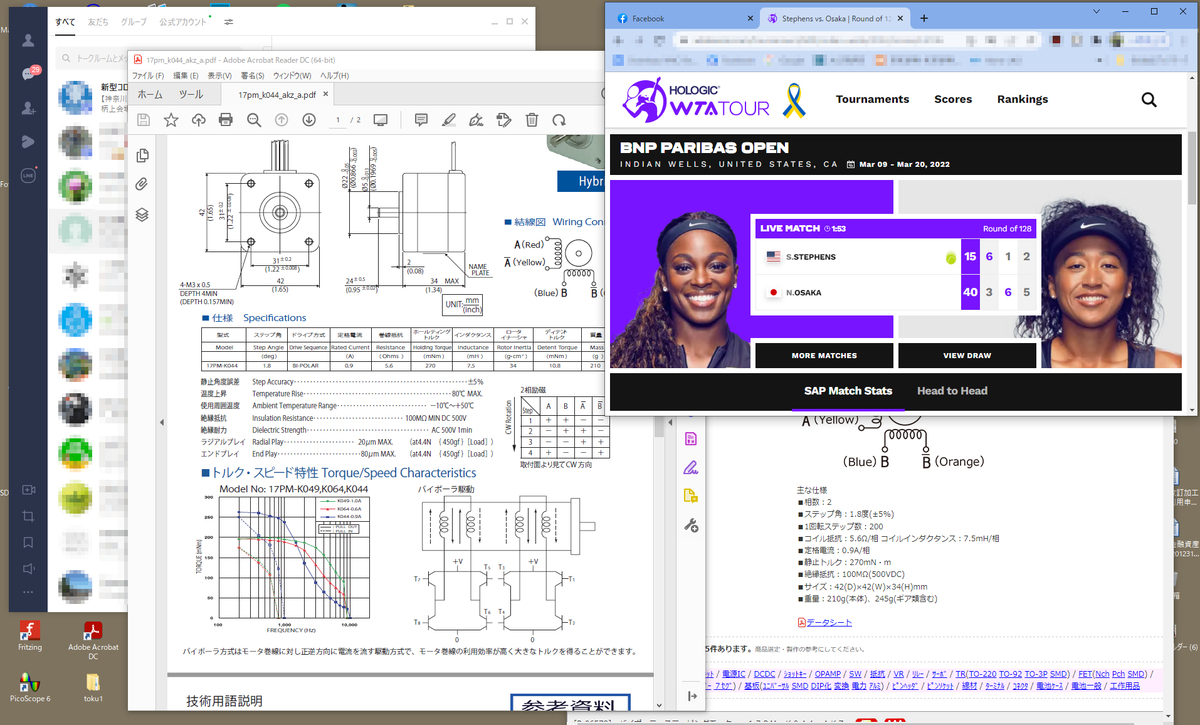Open Adobe Acrobat DC desktop shortcut
This screenshot has height=725, width=1200.
tap(93, 640)
